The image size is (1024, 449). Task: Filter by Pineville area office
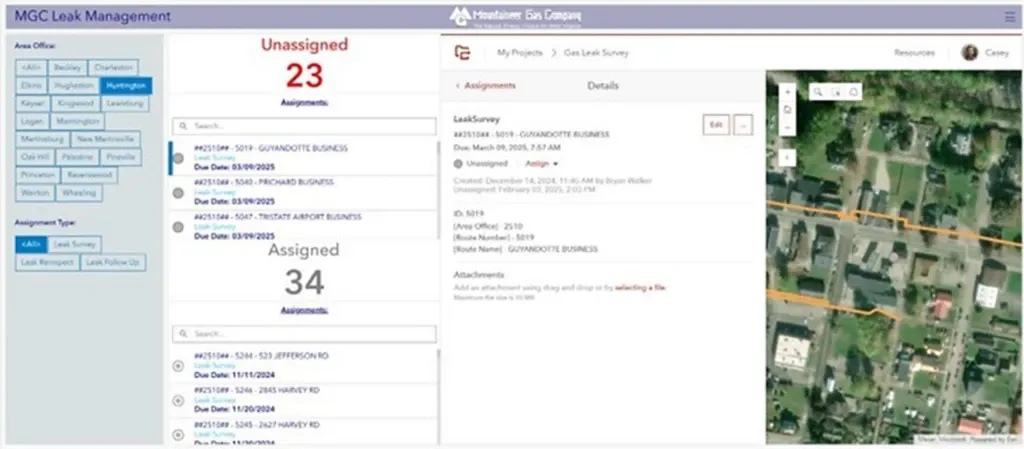click(x=121, y=157)
